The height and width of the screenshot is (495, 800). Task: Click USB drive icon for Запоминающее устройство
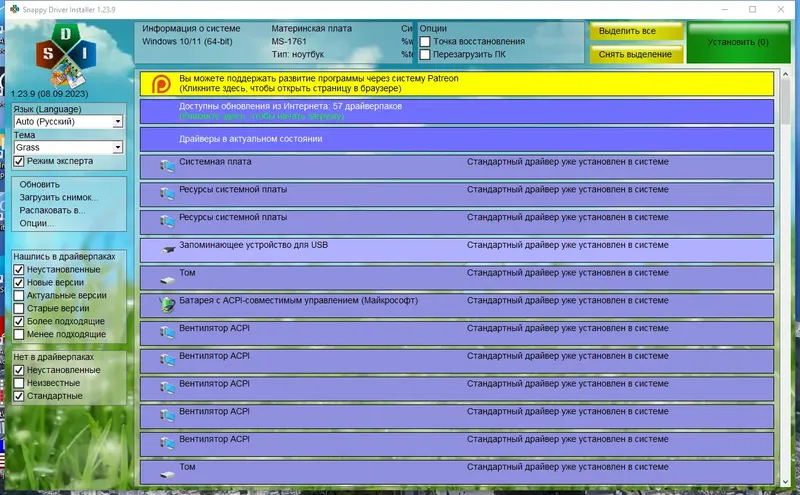168,250
